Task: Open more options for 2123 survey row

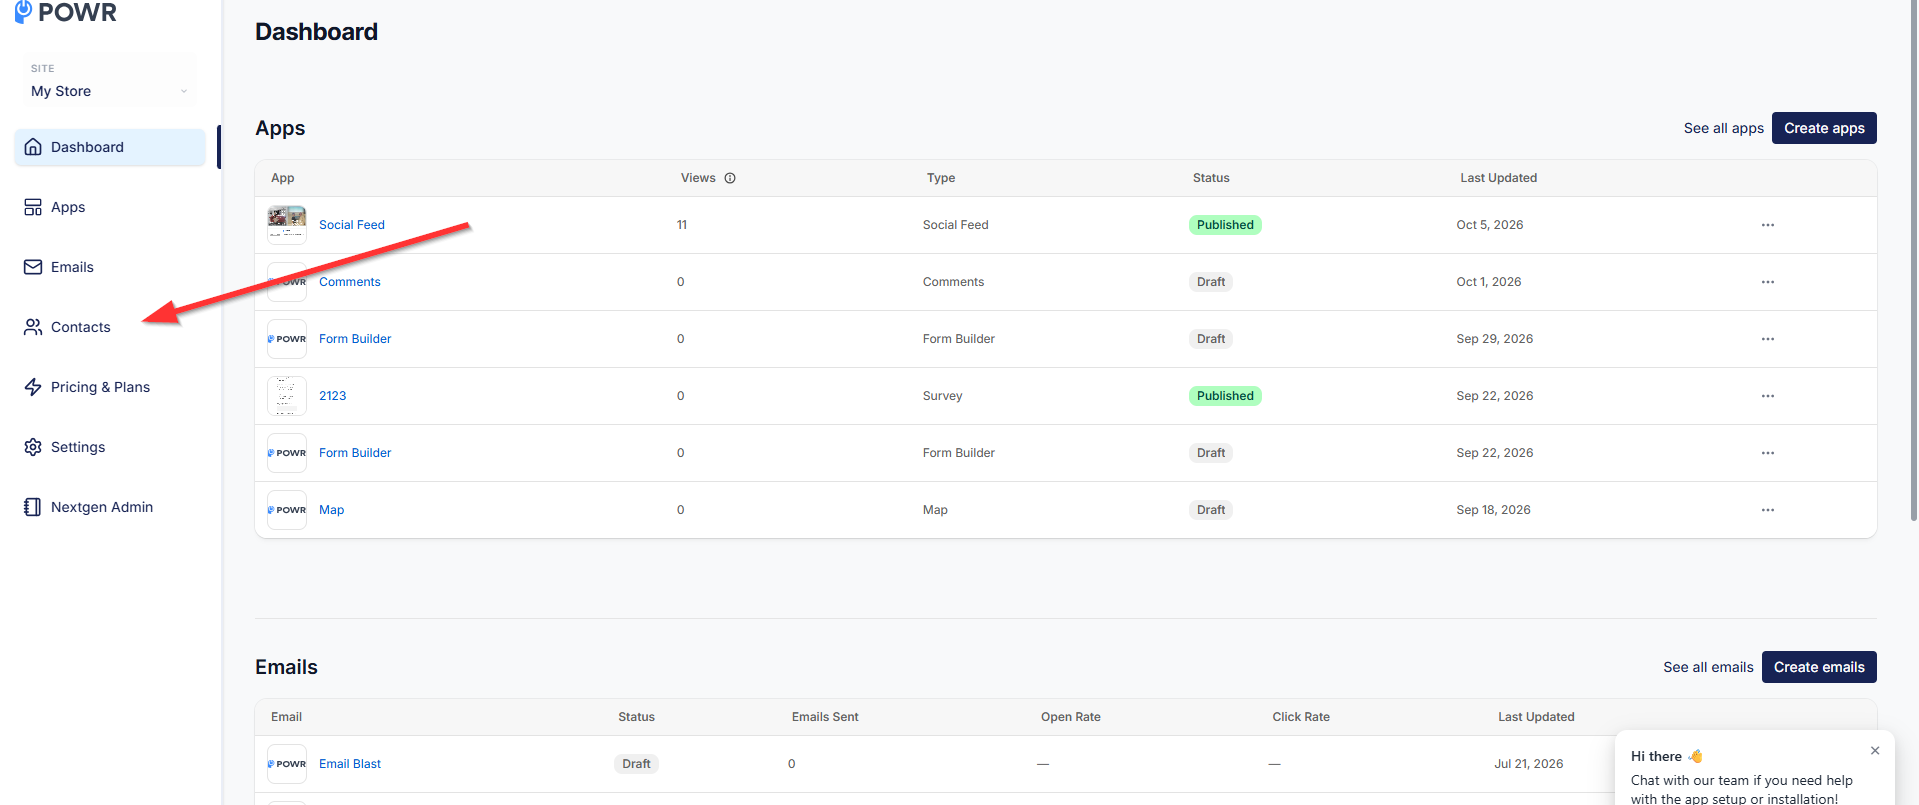Action: coord(1768,396)
